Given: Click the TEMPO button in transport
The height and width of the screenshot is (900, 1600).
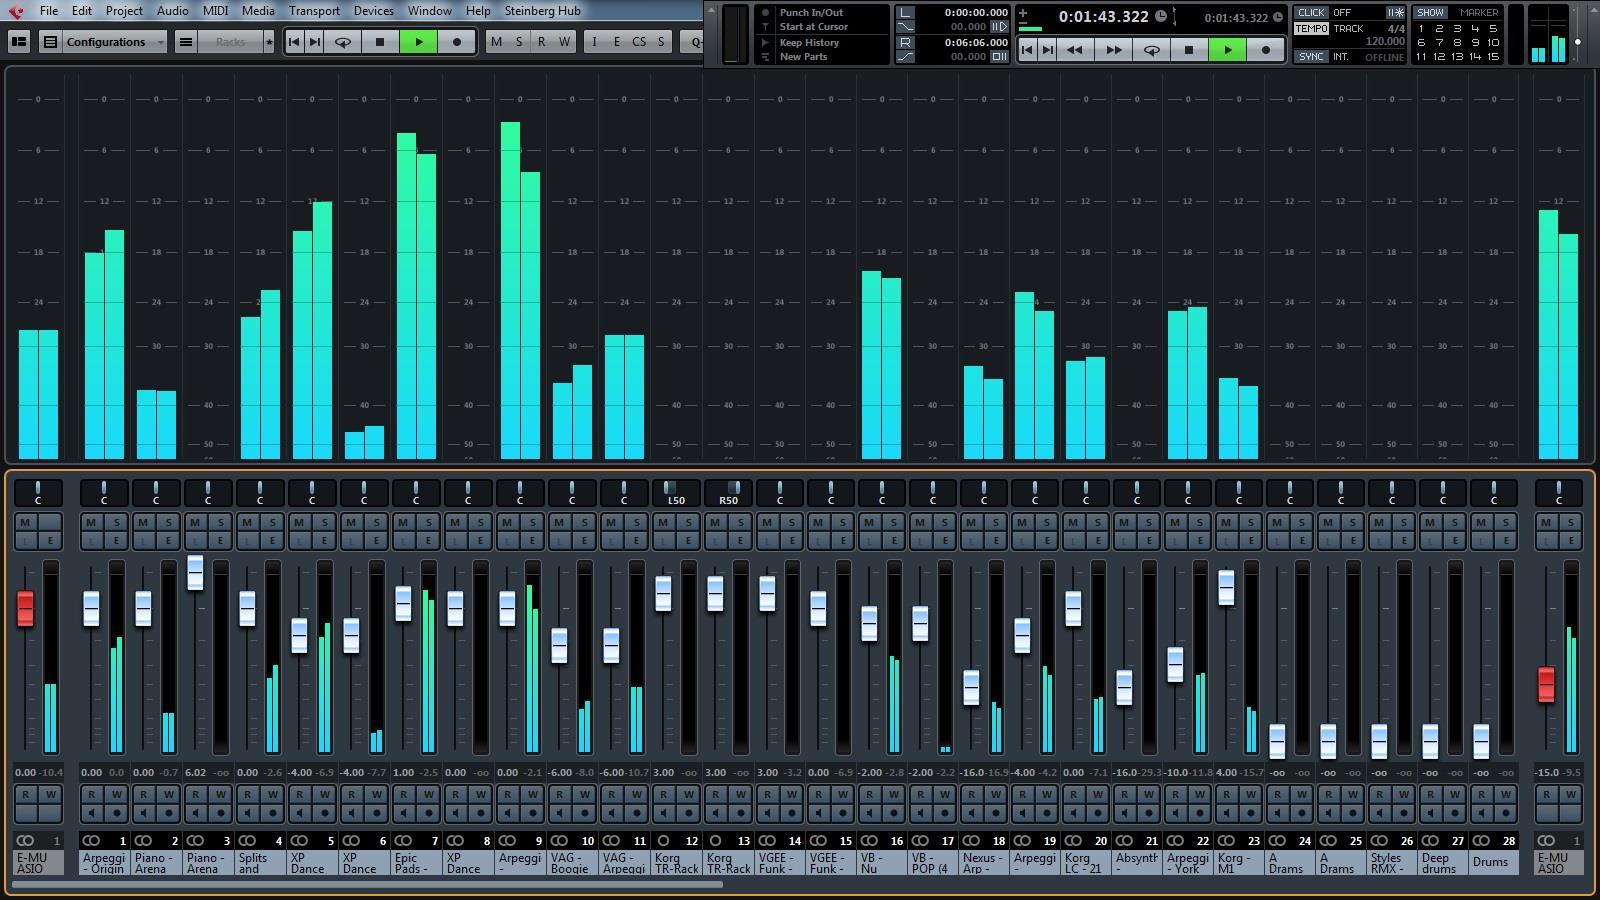Looking at the screenshot, I should point(1311,29).
